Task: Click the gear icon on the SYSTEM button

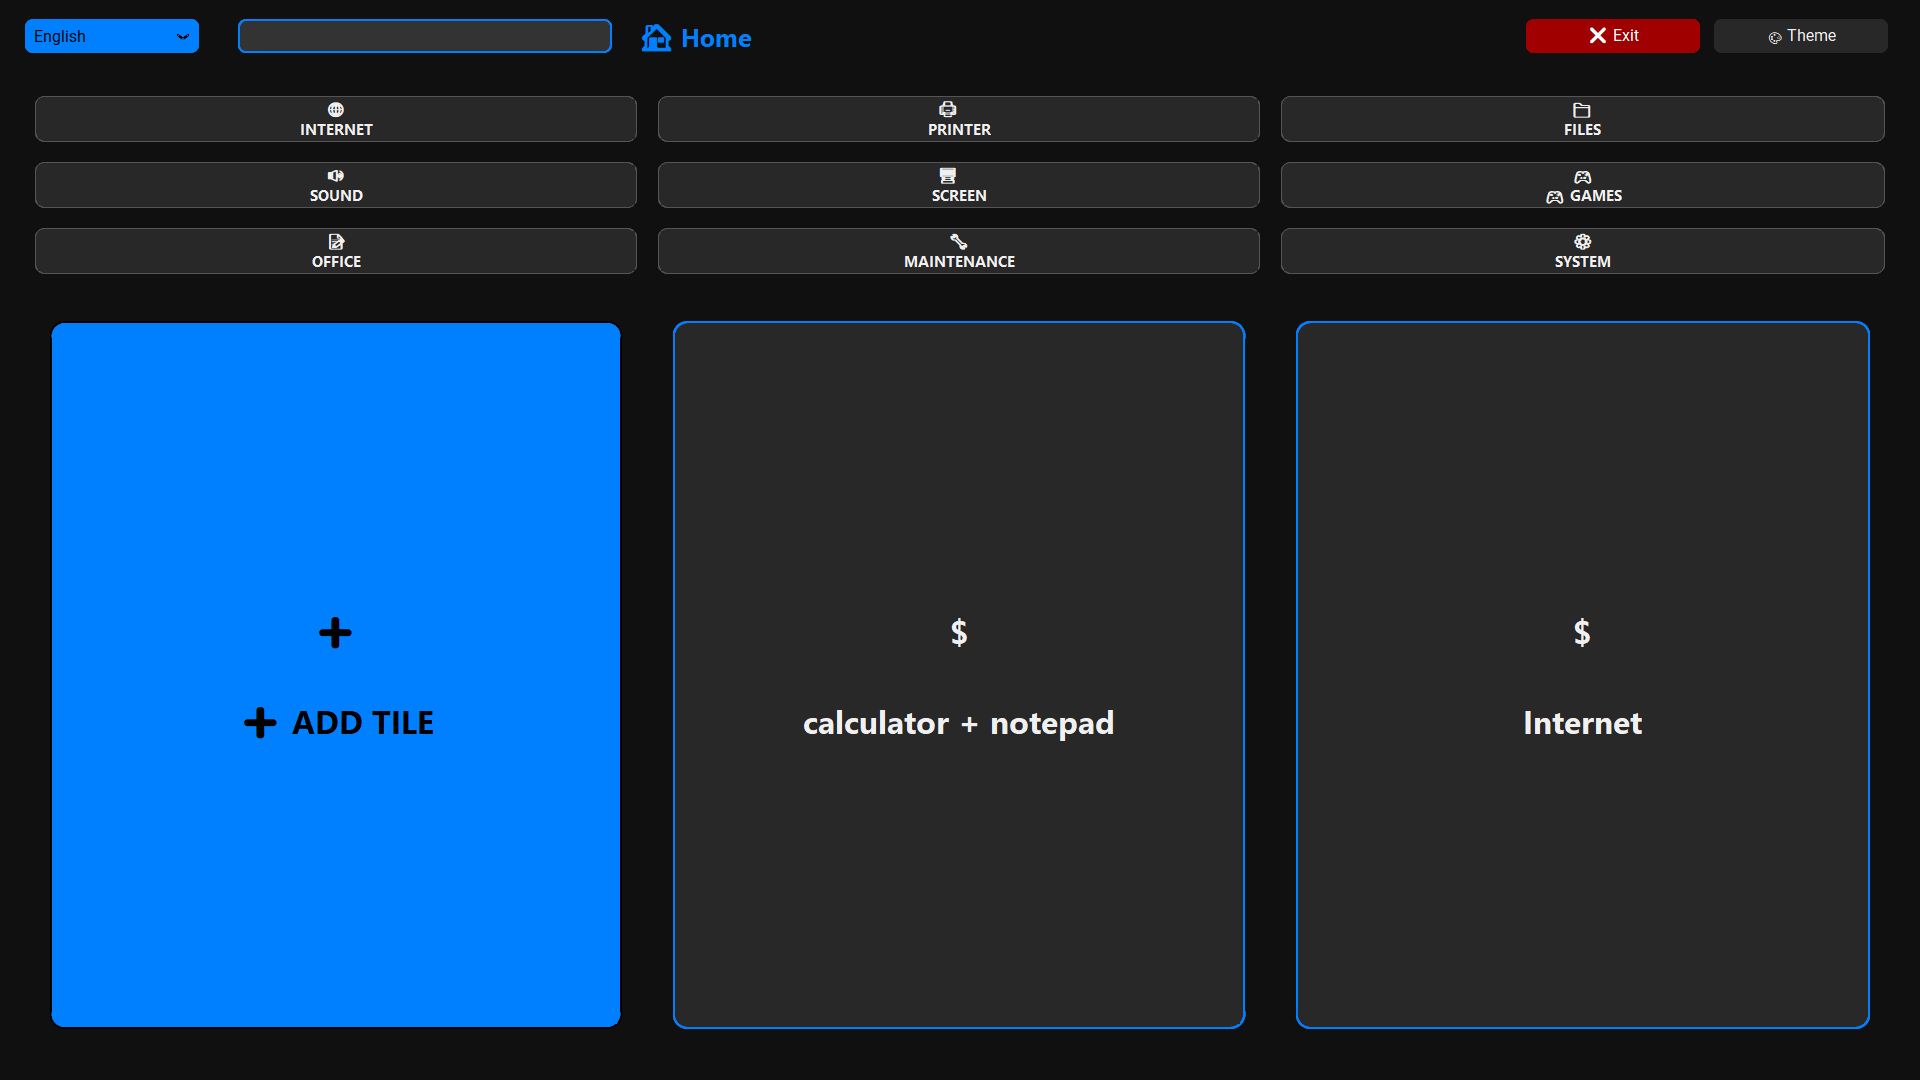Action: coord(1581,241)
